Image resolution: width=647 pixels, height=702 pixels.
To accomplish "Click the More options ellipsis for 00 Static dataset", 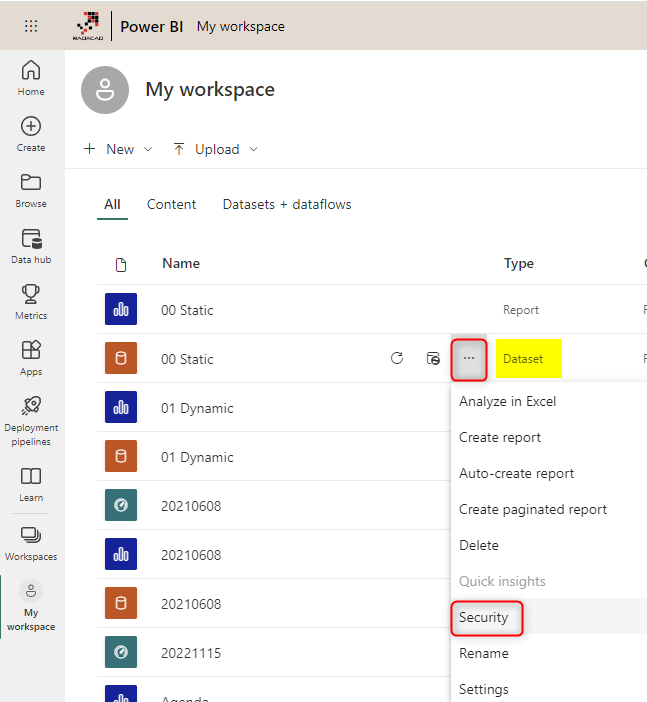I will 469,359.
